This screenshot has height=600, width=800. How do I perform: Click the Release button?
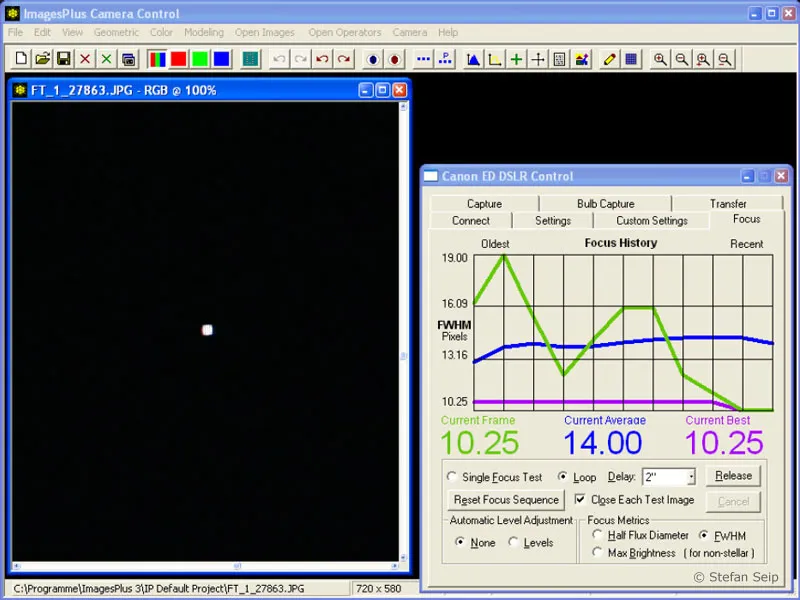[x=733, y=476]
